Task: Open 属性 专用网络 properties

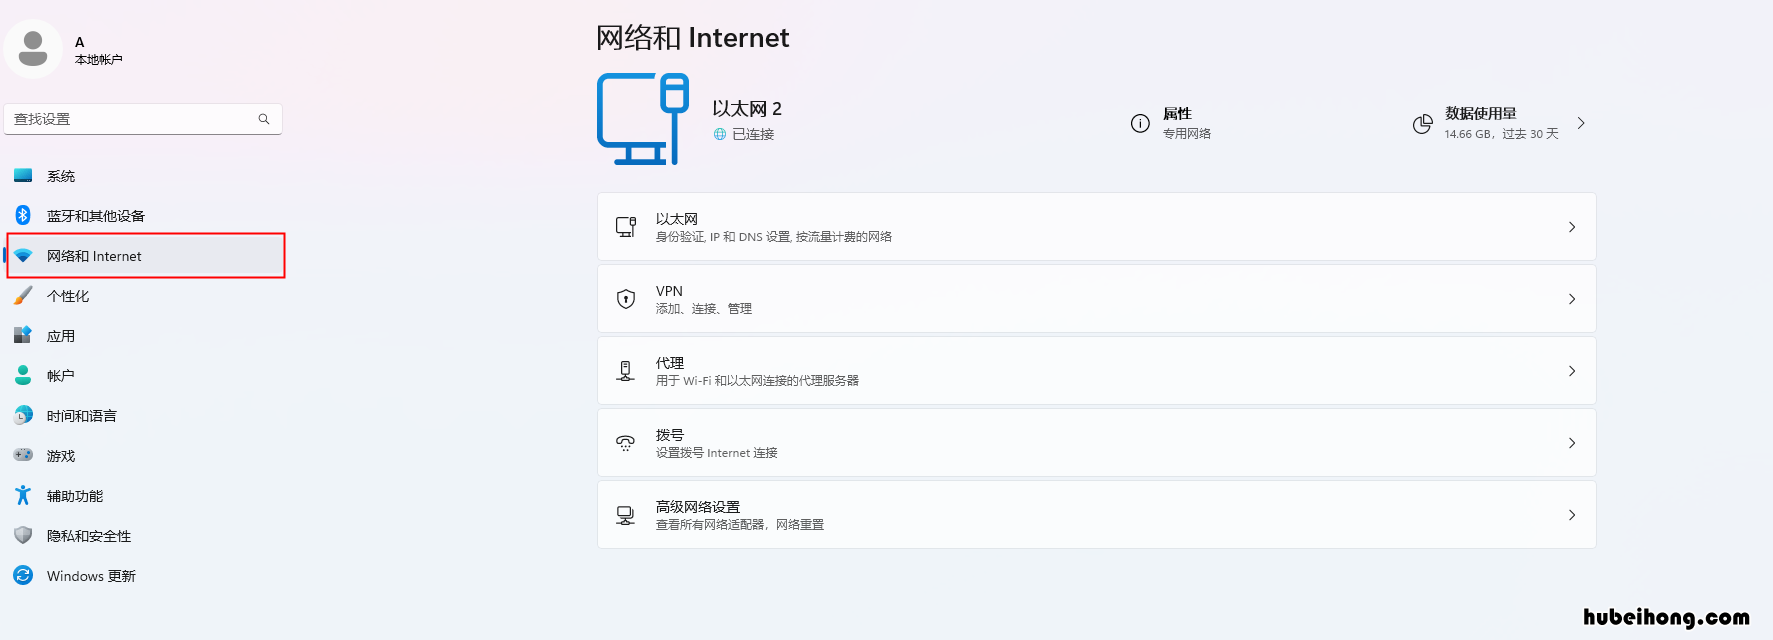Action: pyautogui.click(x=1171, y=123)
